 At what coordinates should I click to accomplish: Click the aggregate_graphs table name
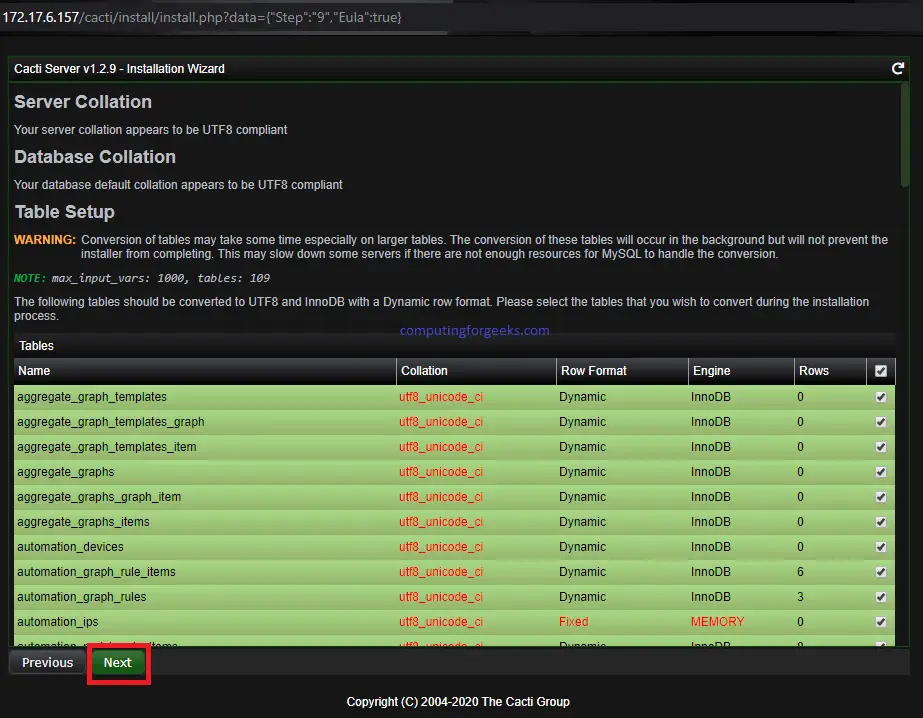point(65,472)
